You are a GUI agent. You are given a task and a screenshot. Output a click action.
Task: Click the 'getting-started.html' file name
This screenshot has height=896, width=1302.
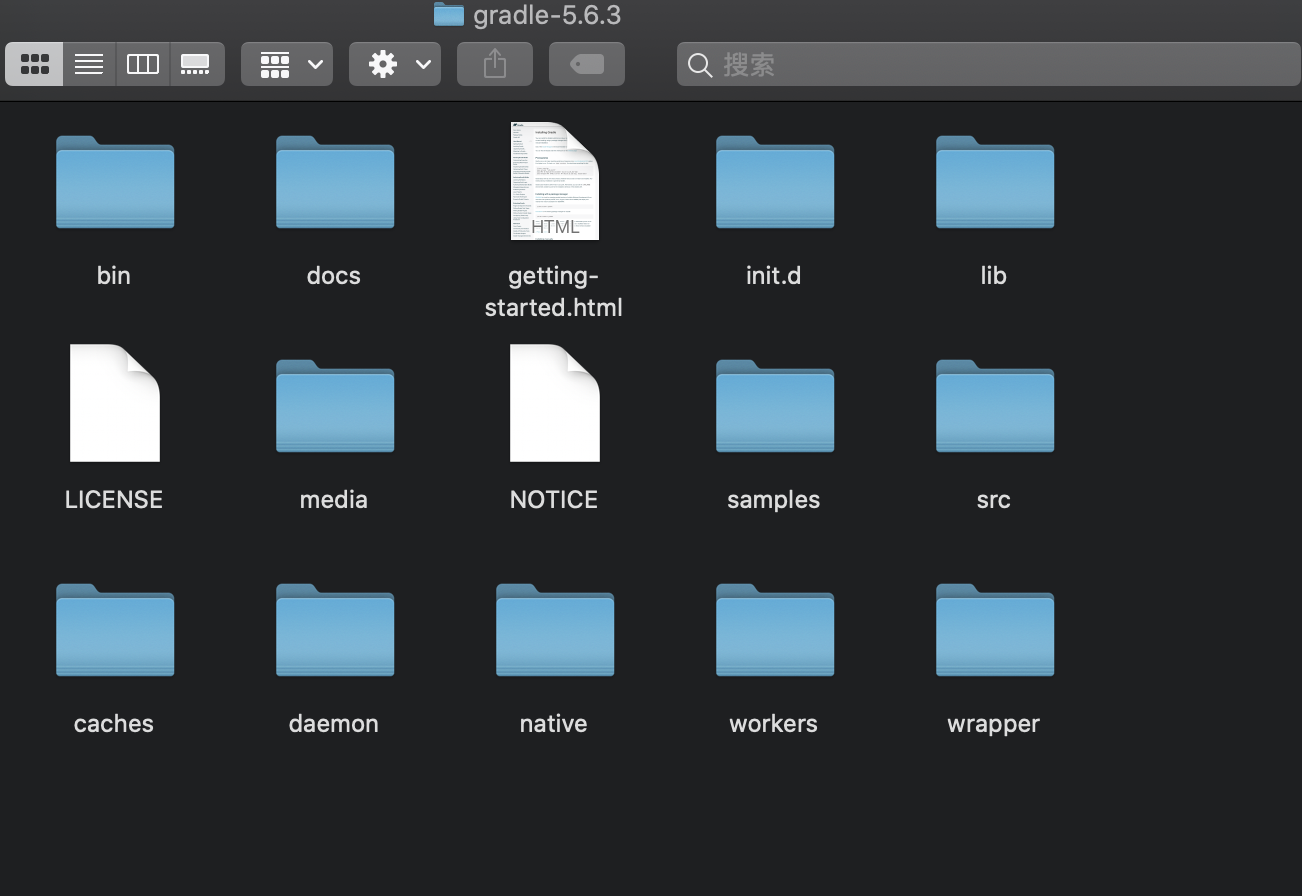554,292
